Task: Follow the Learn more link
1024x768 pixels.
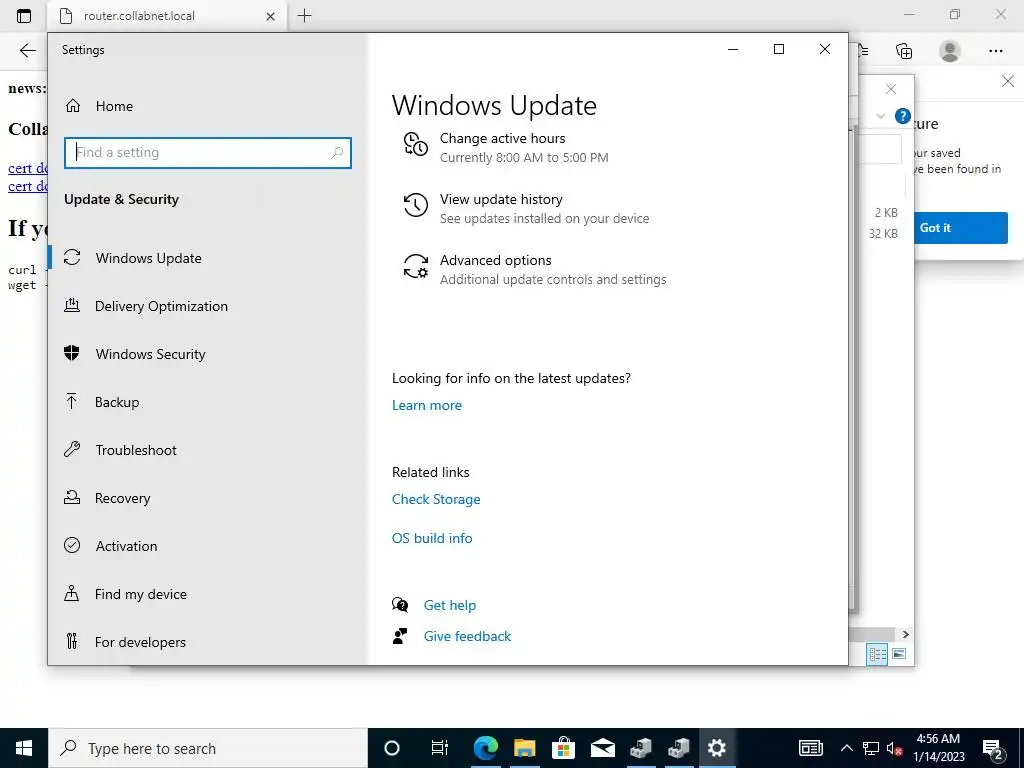Action: 426,405
